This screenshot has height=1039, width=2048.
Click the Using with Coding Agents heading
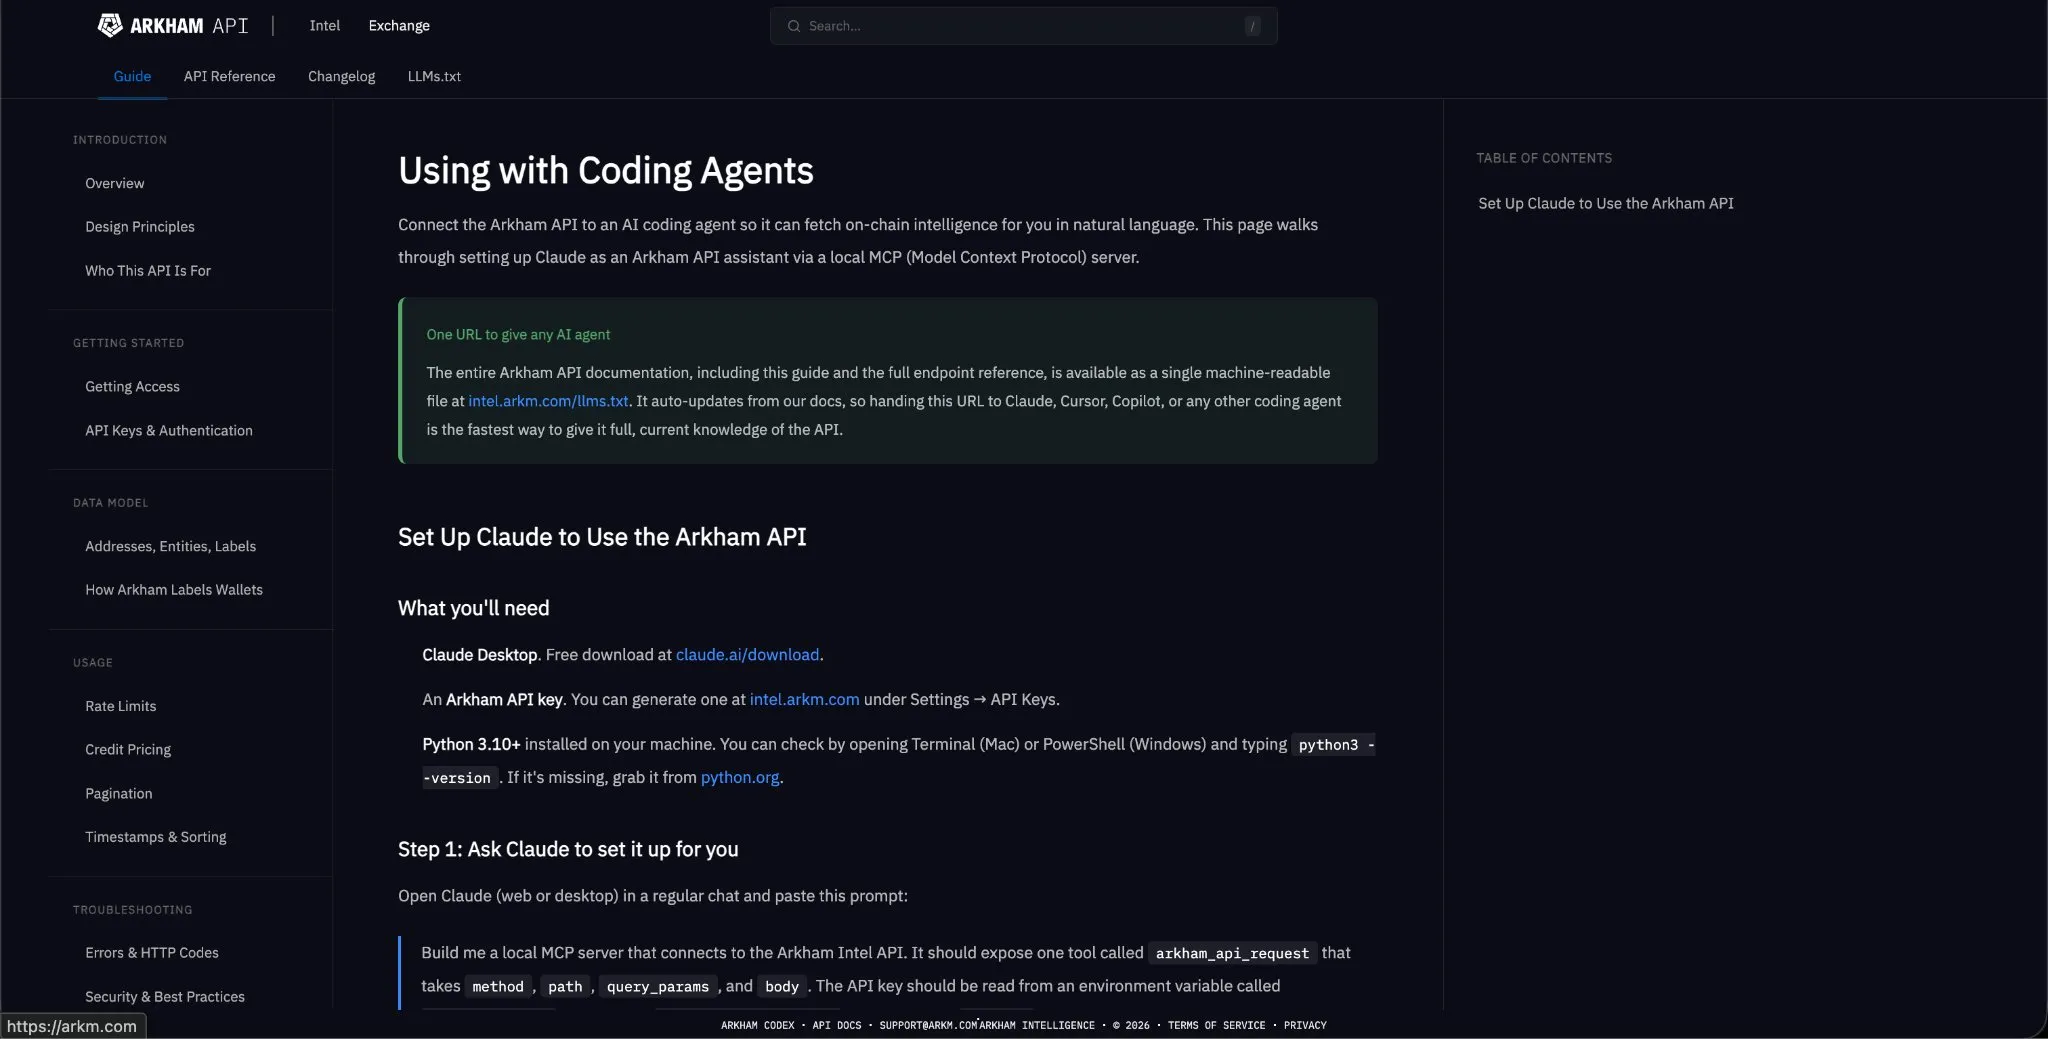606,171
